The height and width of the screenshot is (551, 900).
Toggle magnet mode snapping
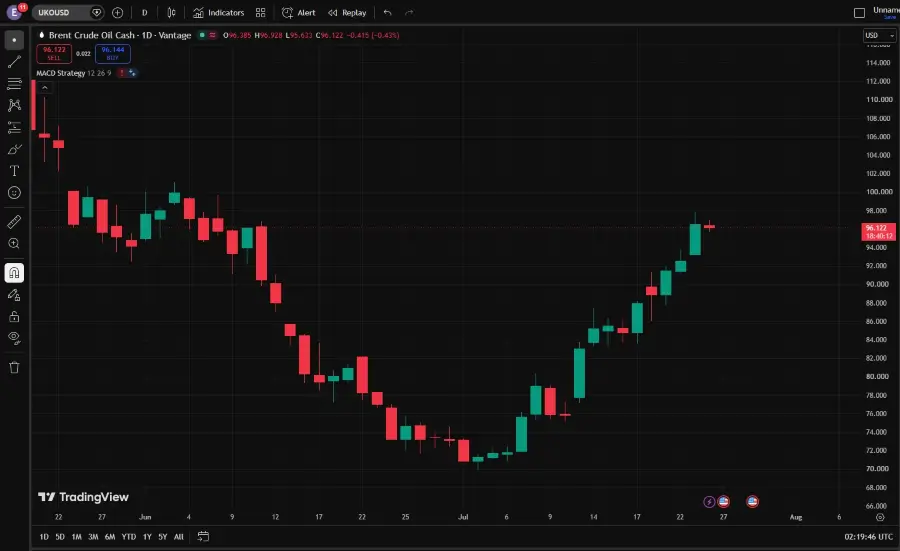point(14,273)
